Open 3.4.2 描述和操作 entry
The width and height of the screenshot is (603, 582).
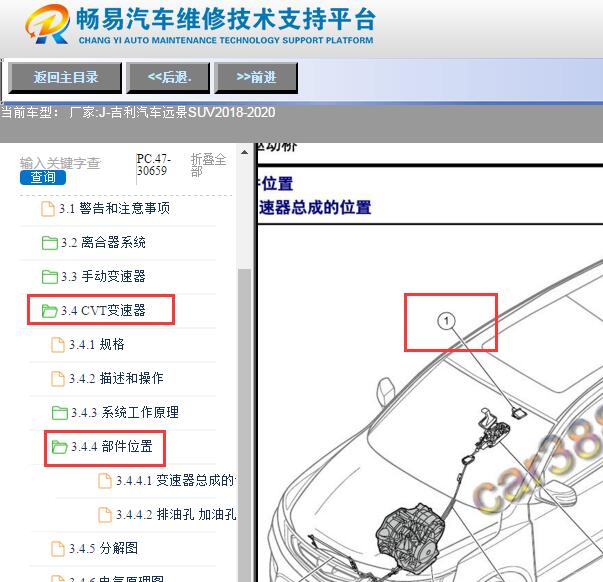coord(116,379)
